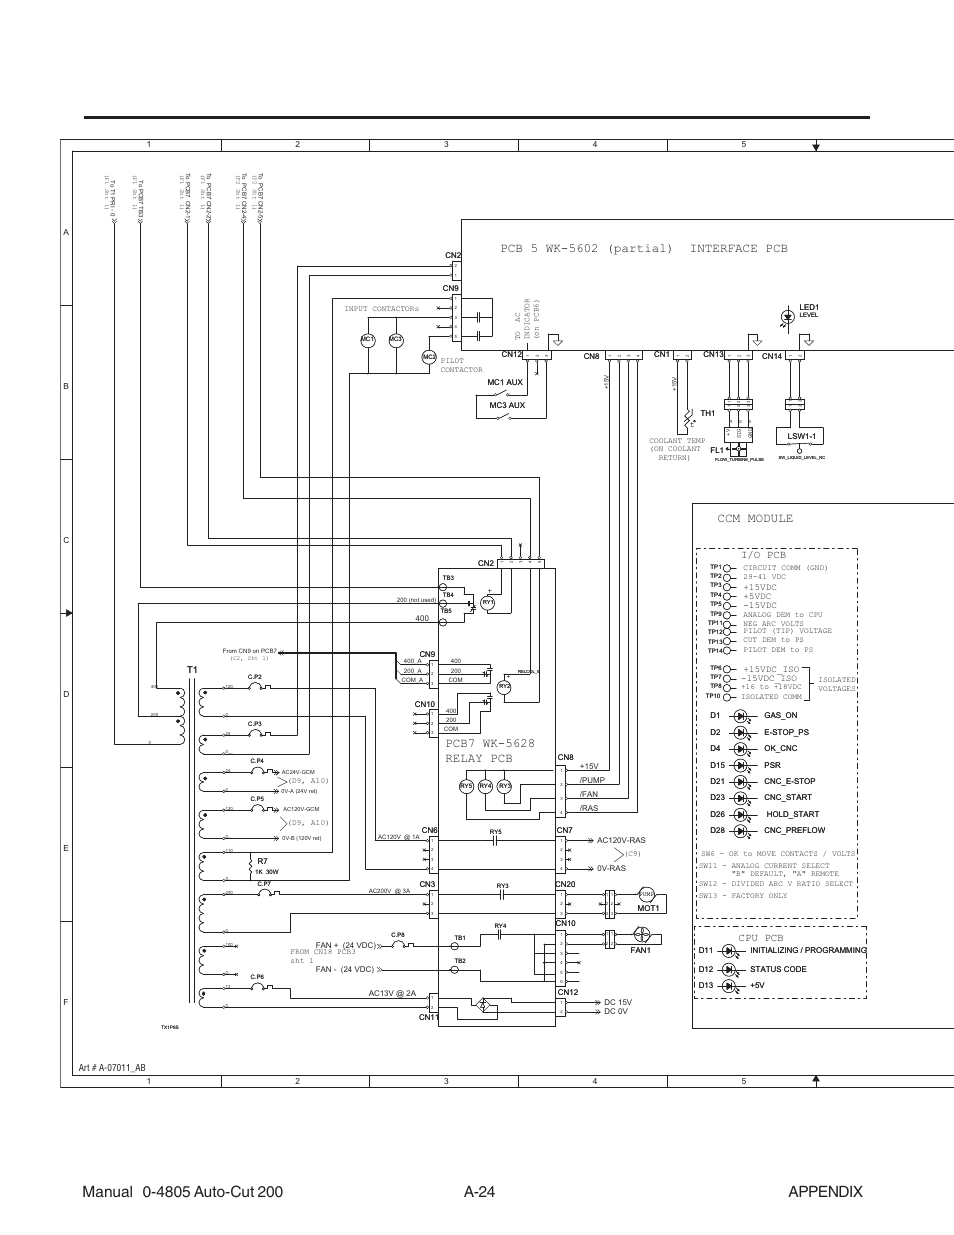954x1235 pixels.
Task: Click the CPU PCB heading
Action: click(x=760, y=938)
